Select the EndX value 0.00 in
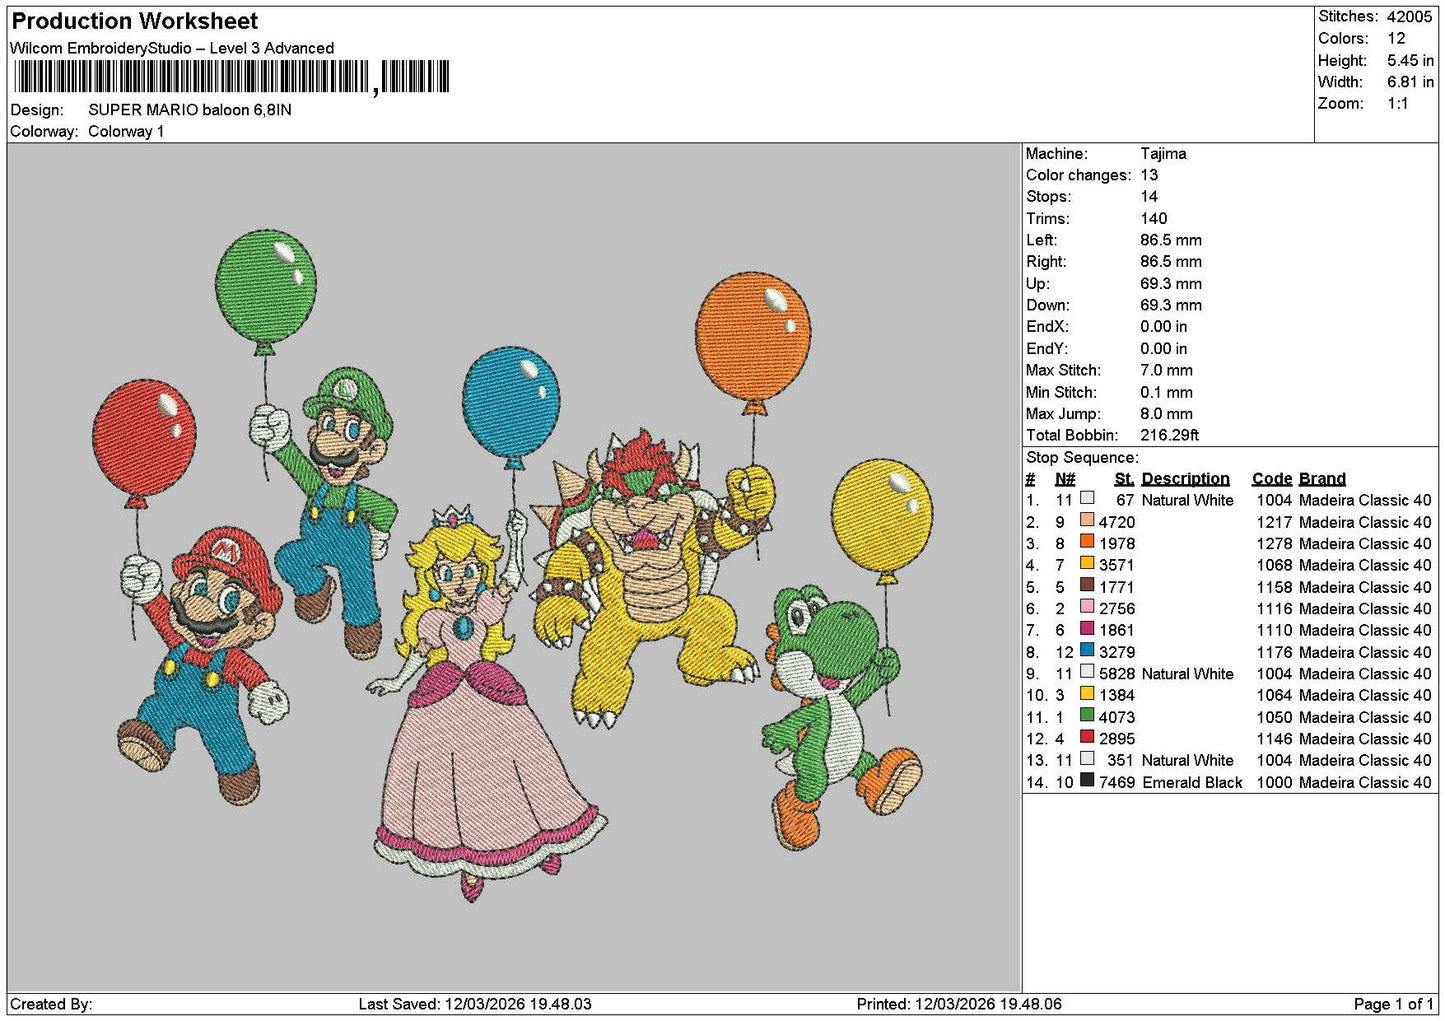1445x1021 pixels. pos(1164,327)
